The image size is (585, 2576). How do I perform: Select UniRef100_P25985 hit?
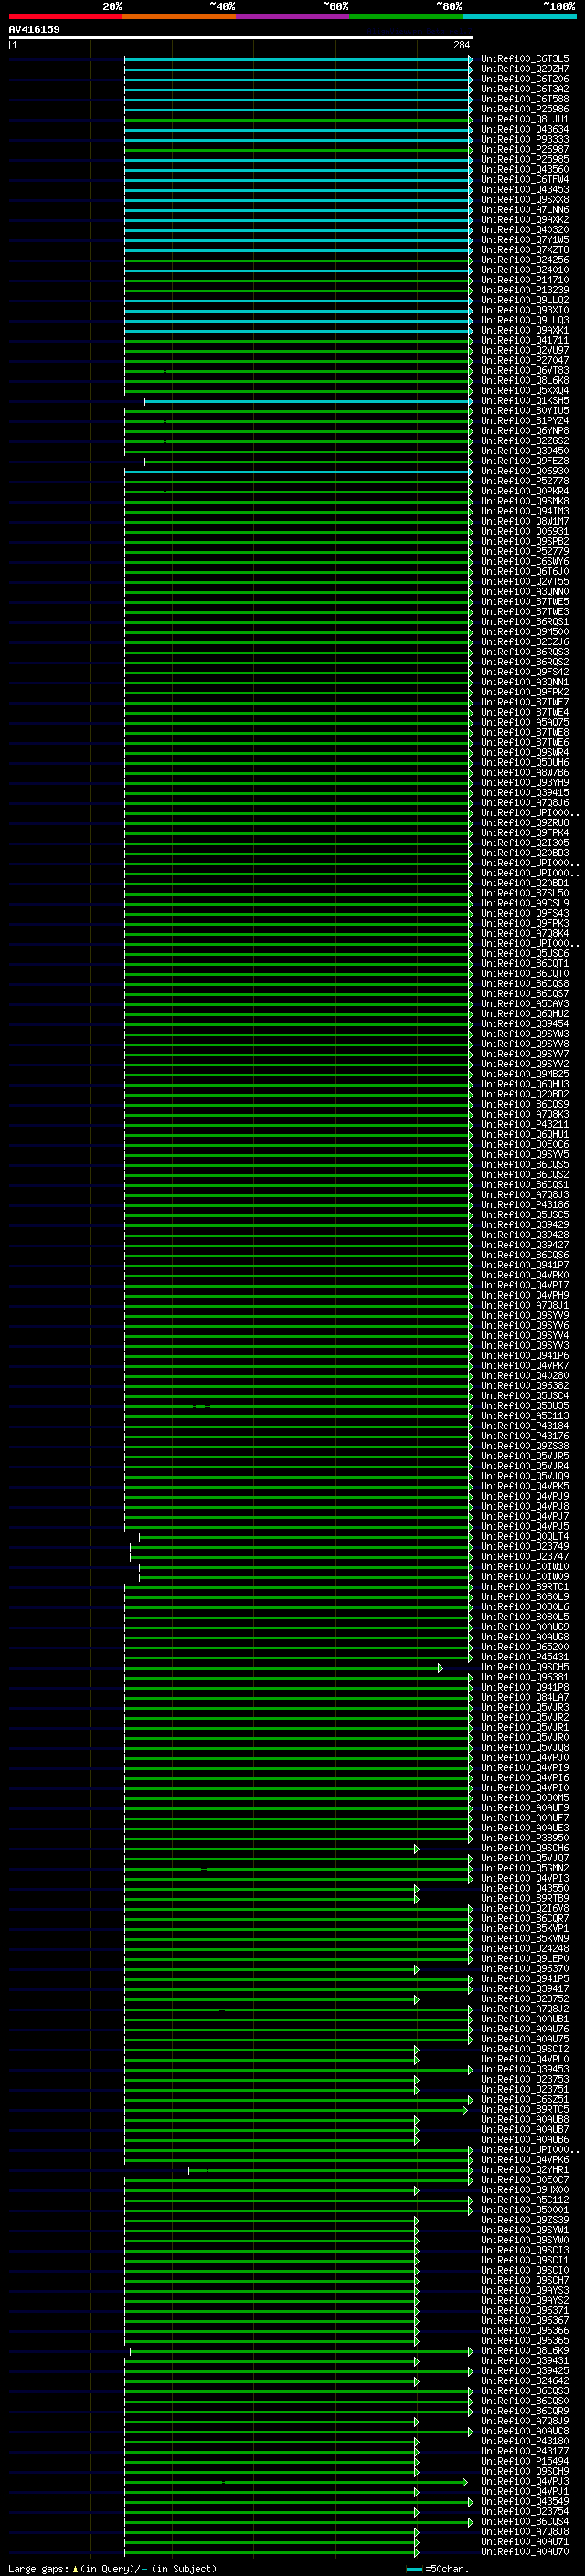pyautogui.click(x=525, y=159)
